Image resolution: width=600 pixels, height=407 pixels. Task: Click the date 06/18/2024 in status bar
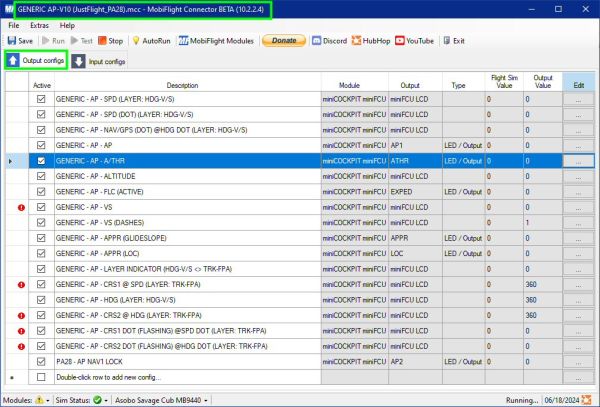(x=562, y=400)
